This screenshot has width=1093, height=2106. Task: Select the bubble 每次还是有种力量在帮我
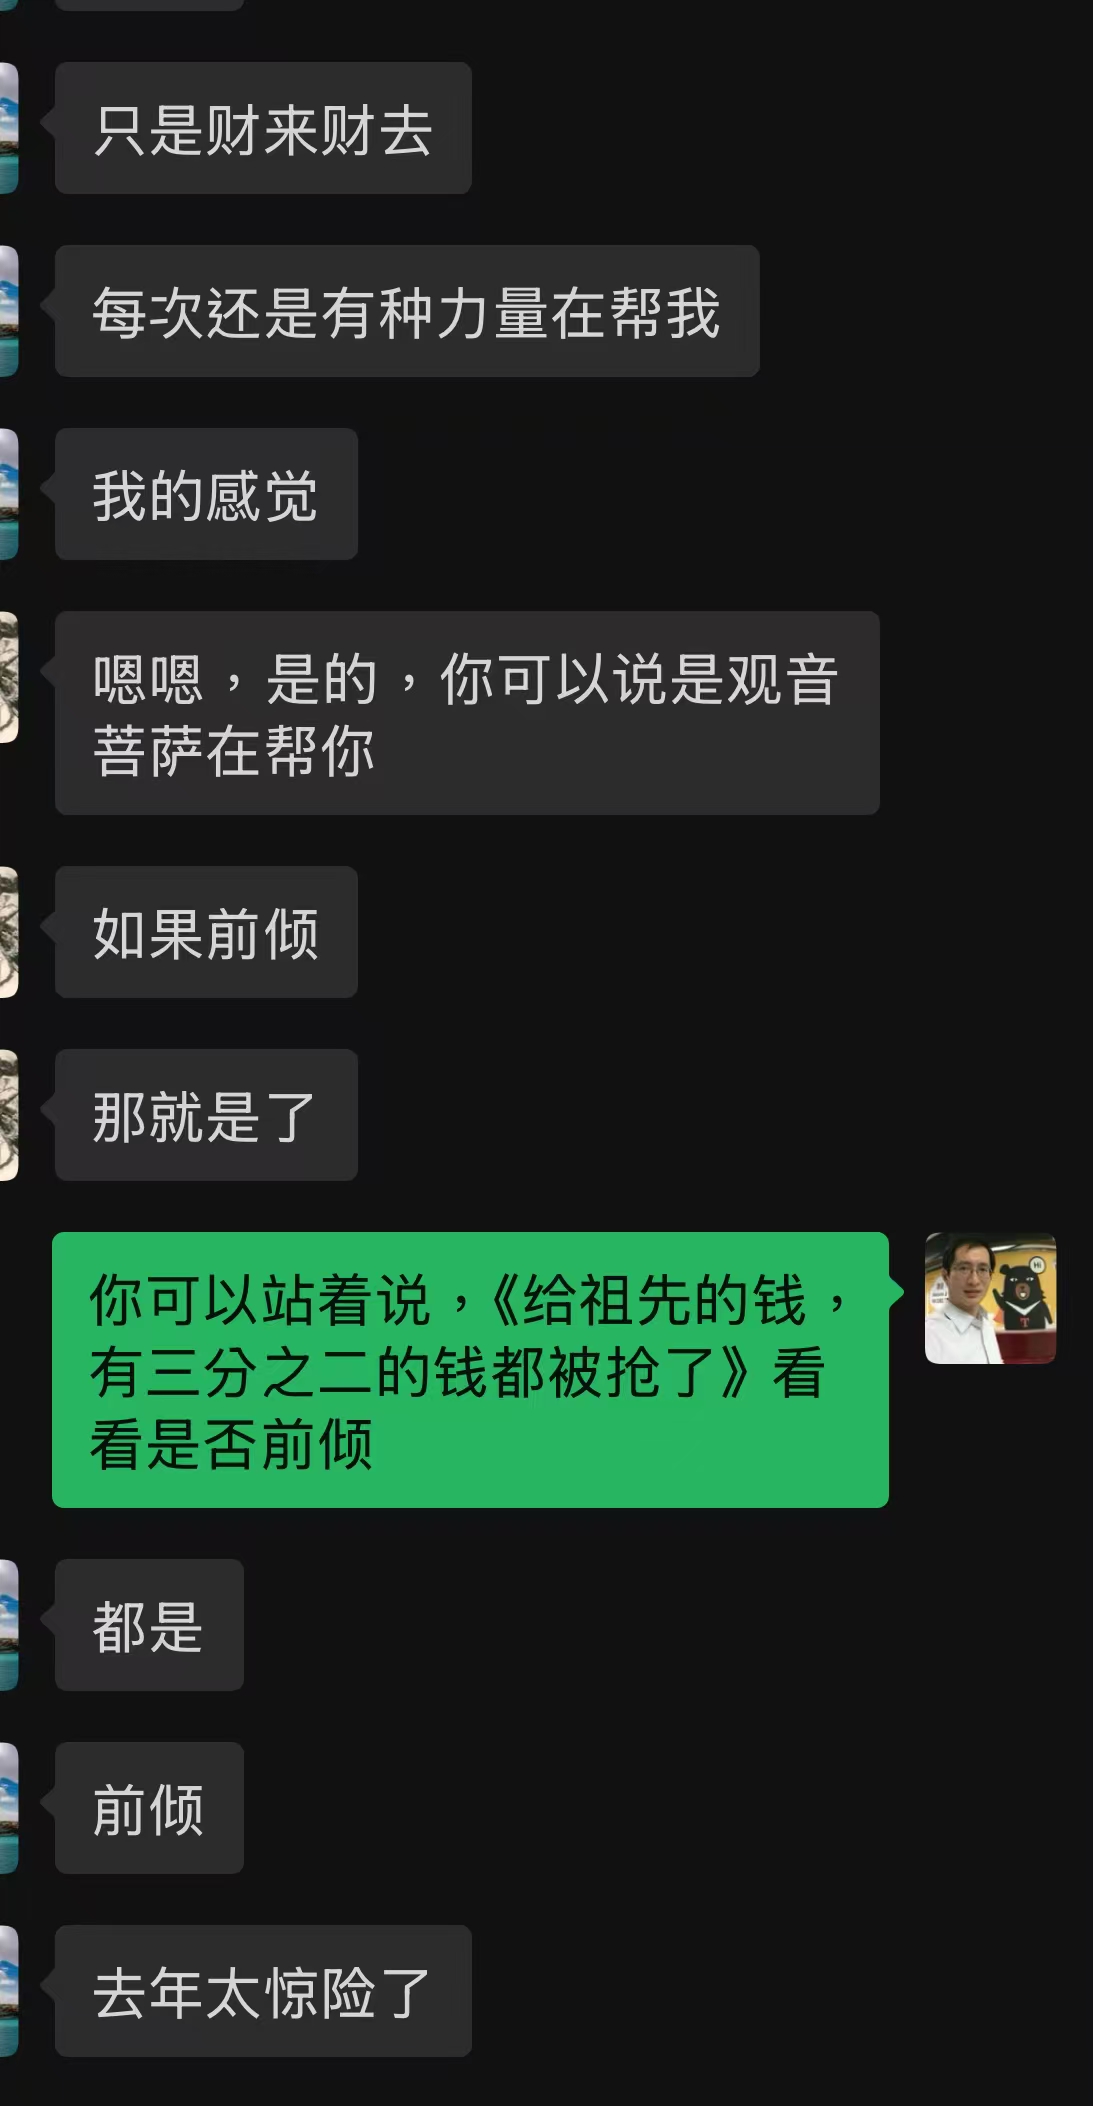click(407, 311)
